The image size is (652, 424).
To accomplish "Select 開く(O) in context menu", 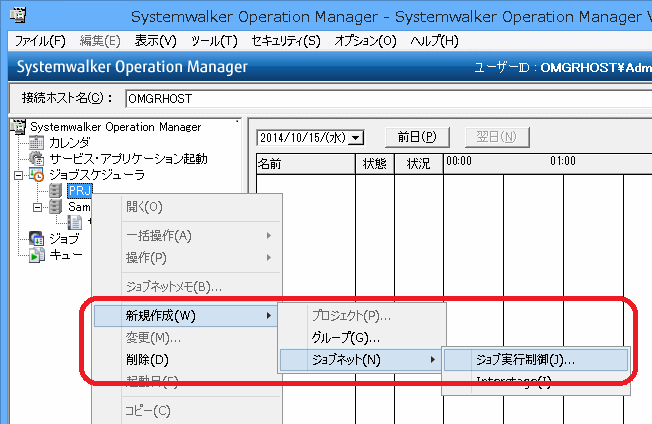I will click(188, 207).
